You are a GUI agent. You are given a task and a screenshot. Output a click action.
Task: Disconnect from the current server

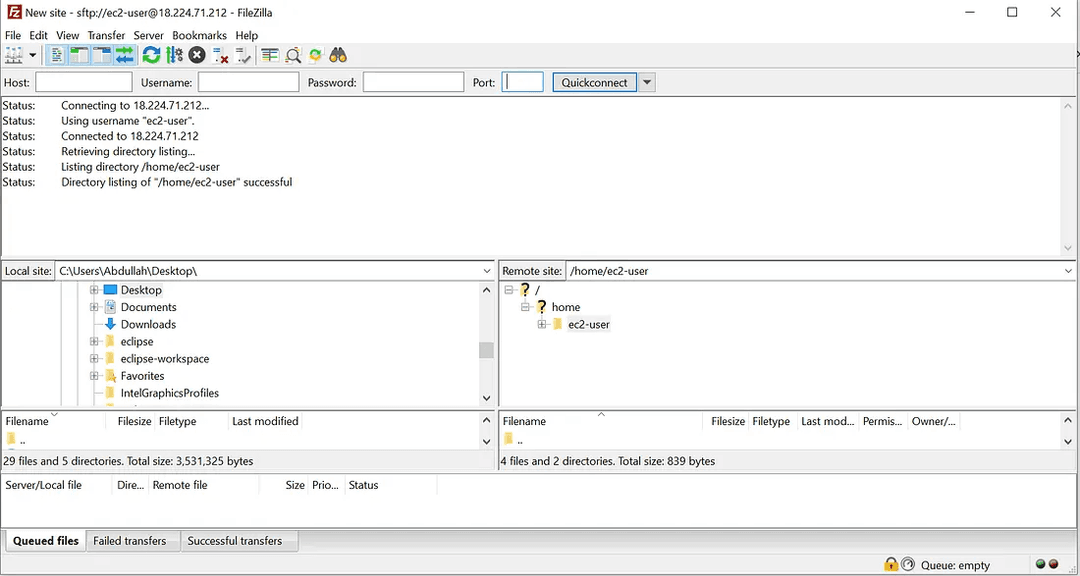(220, 55)
